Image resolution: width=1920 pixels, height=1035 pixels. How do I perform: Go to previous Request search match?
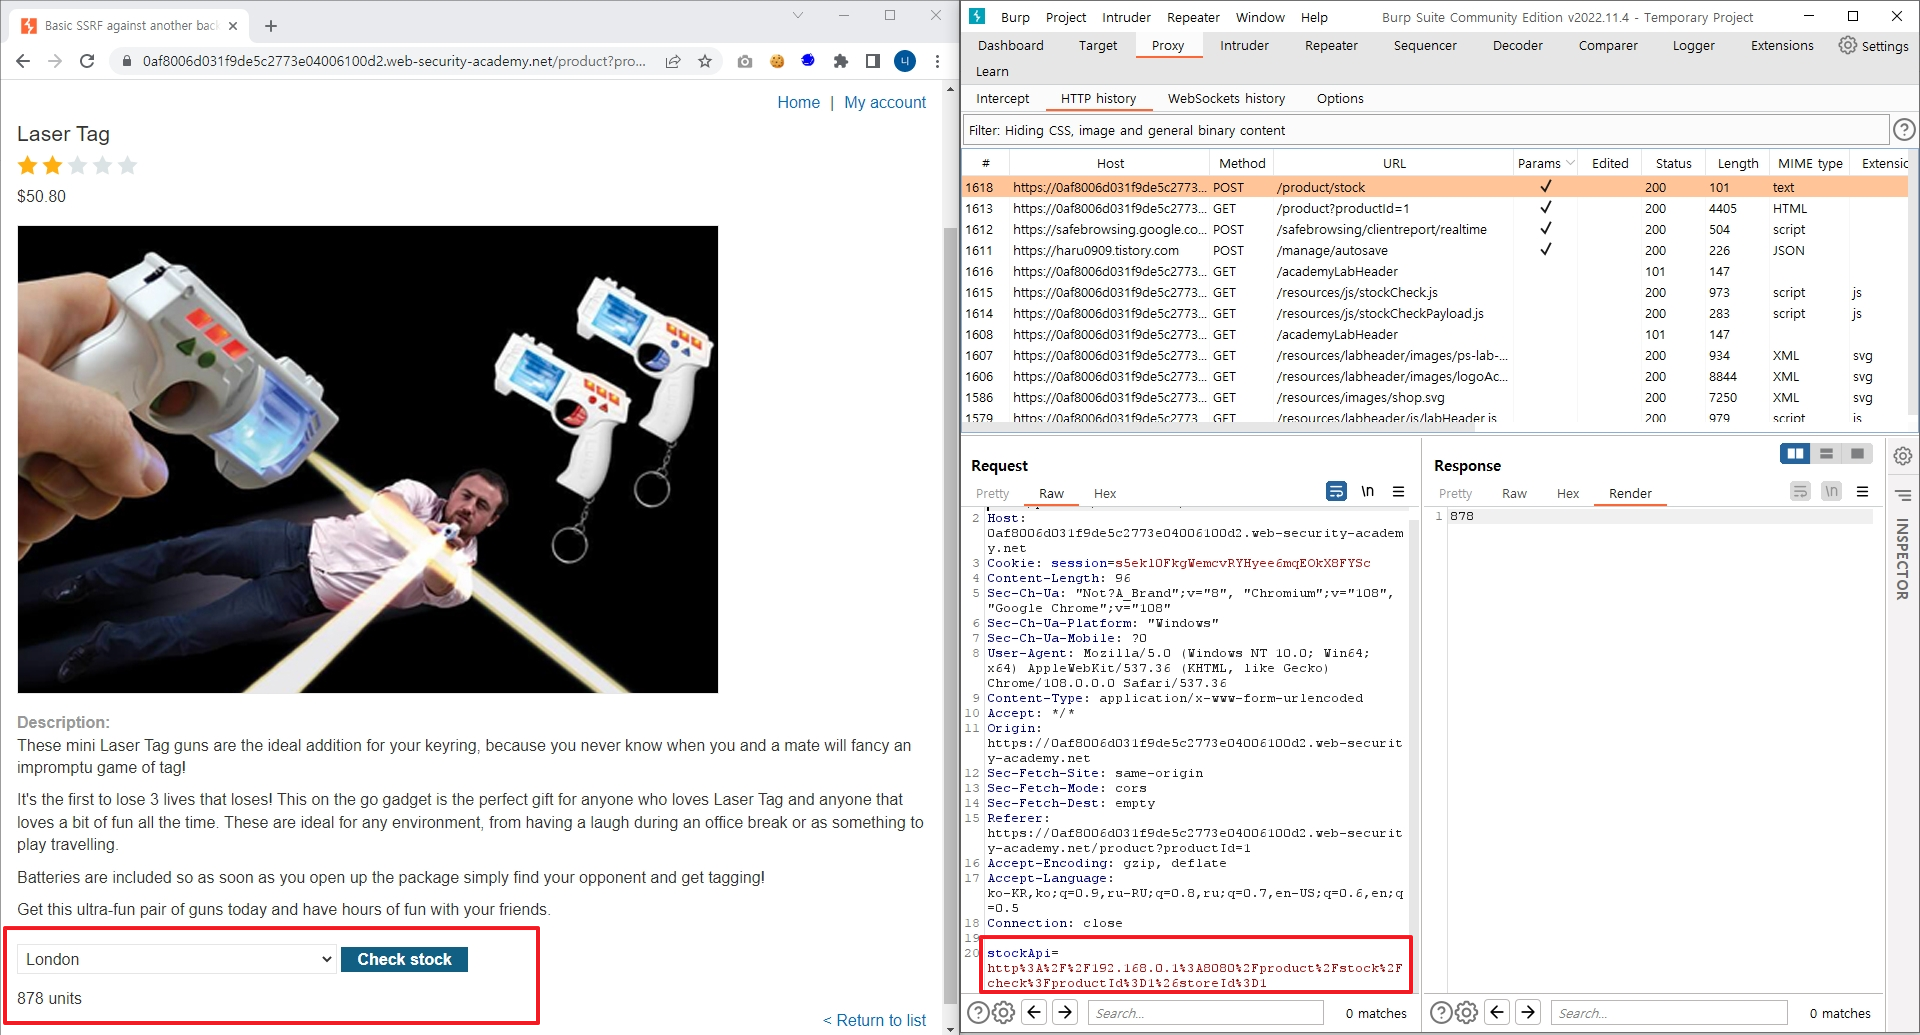1035,1012
